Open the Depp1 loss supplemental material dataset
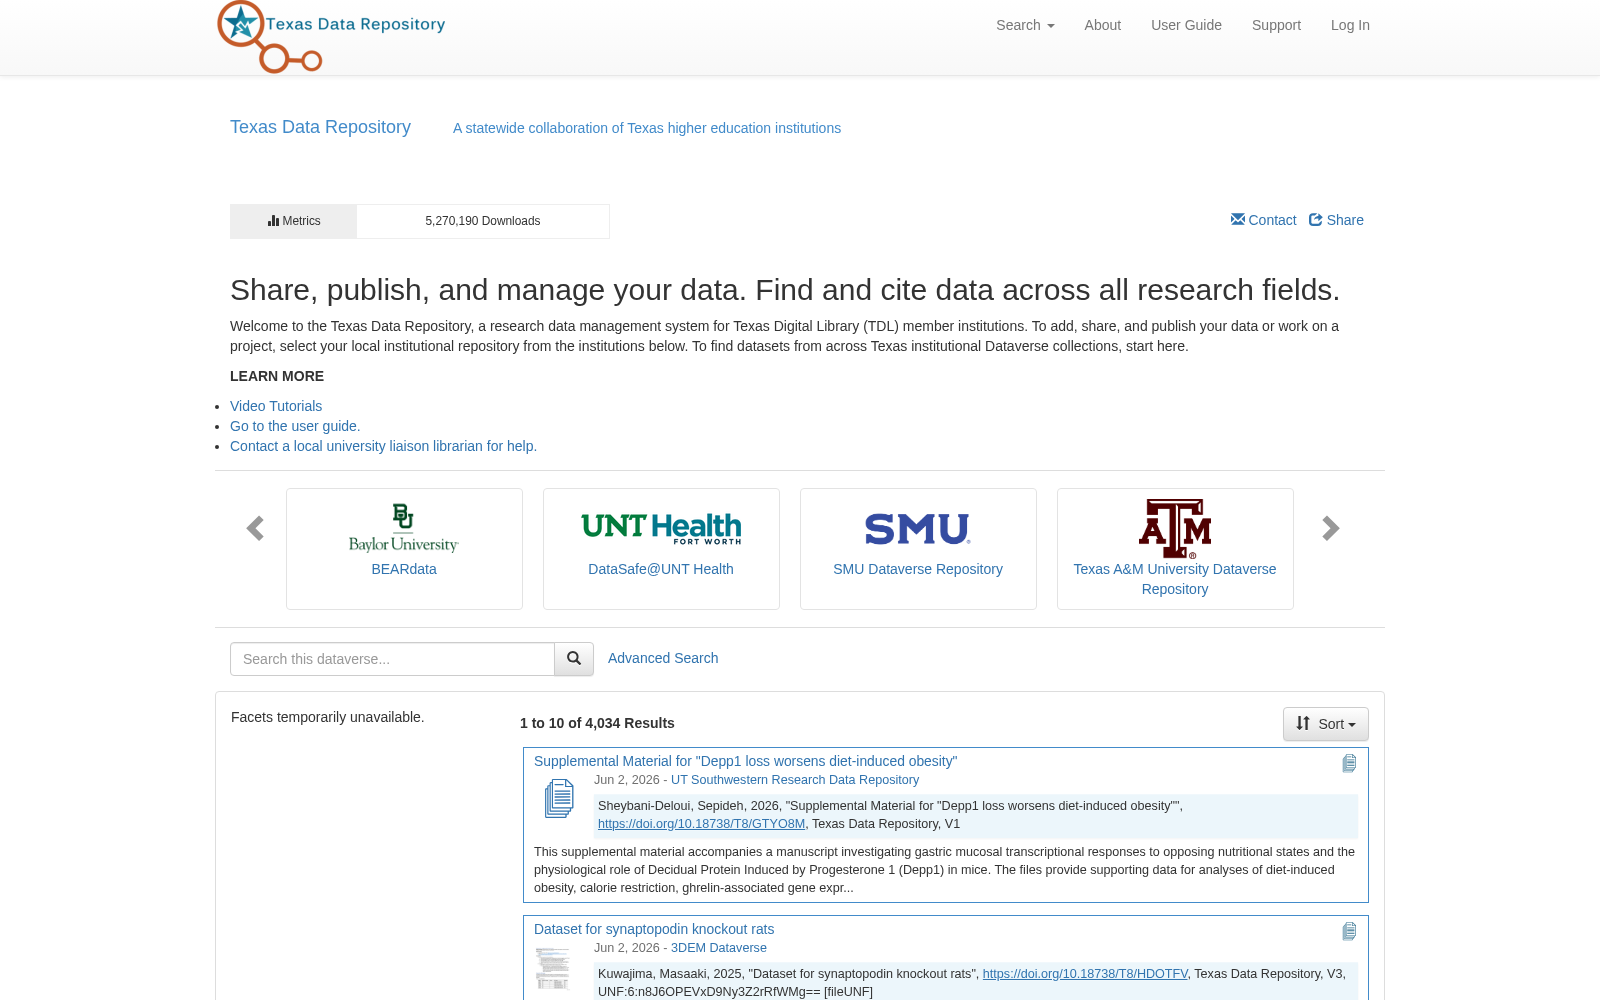1600x1000 pixels. 745,761
